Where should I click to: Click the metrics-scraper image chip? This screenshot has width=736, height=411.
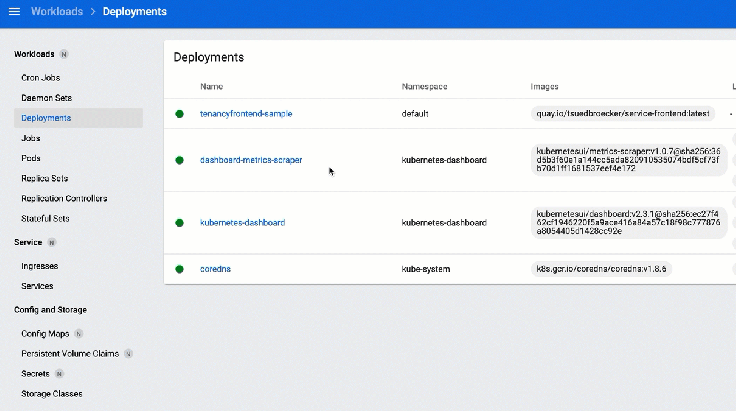629,160
